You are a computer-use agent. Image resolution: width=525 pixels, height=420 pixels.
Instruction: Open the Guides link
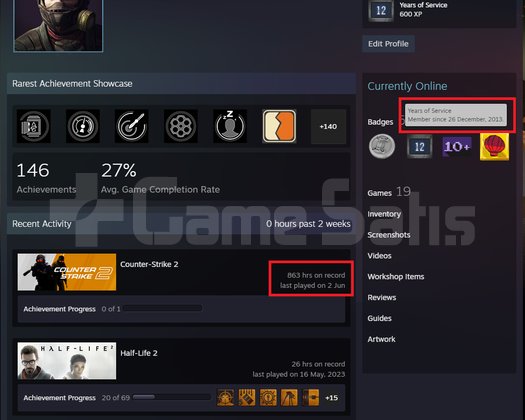379,319
